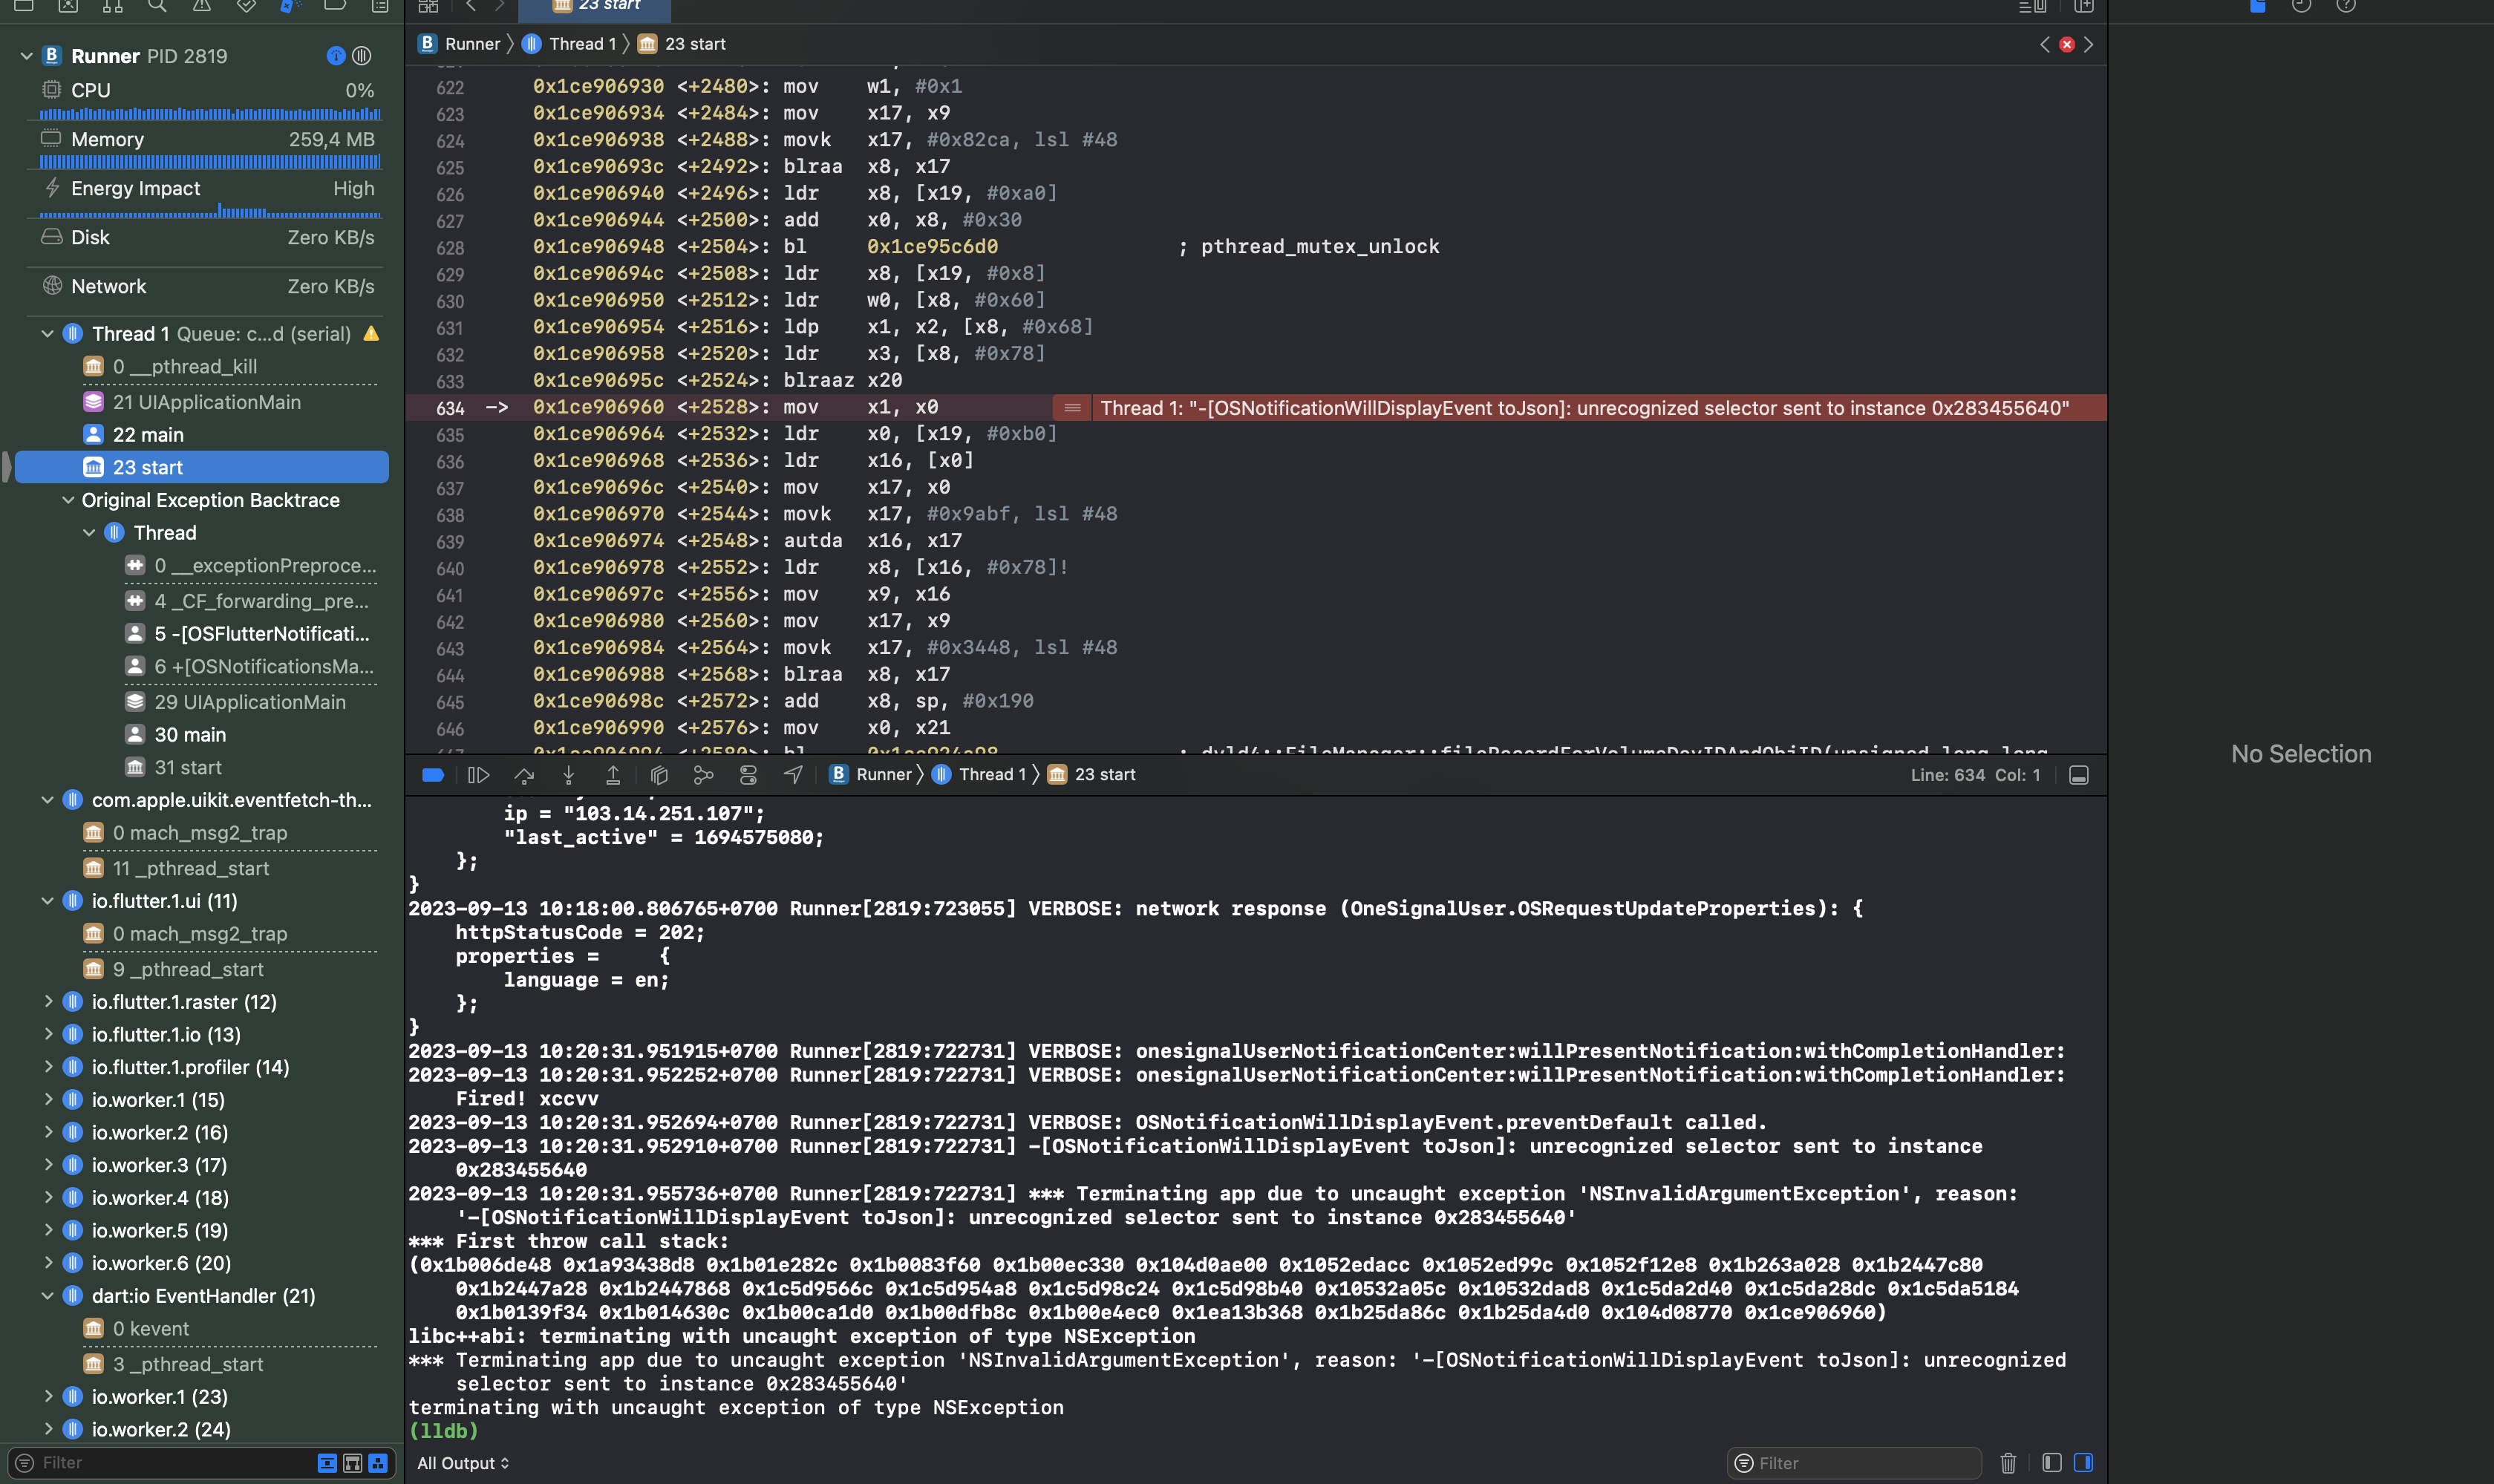Clear the console with the trash icon
Image resolution: width=2494 pixels, height=1484 pixels.
[2008, 1463]
